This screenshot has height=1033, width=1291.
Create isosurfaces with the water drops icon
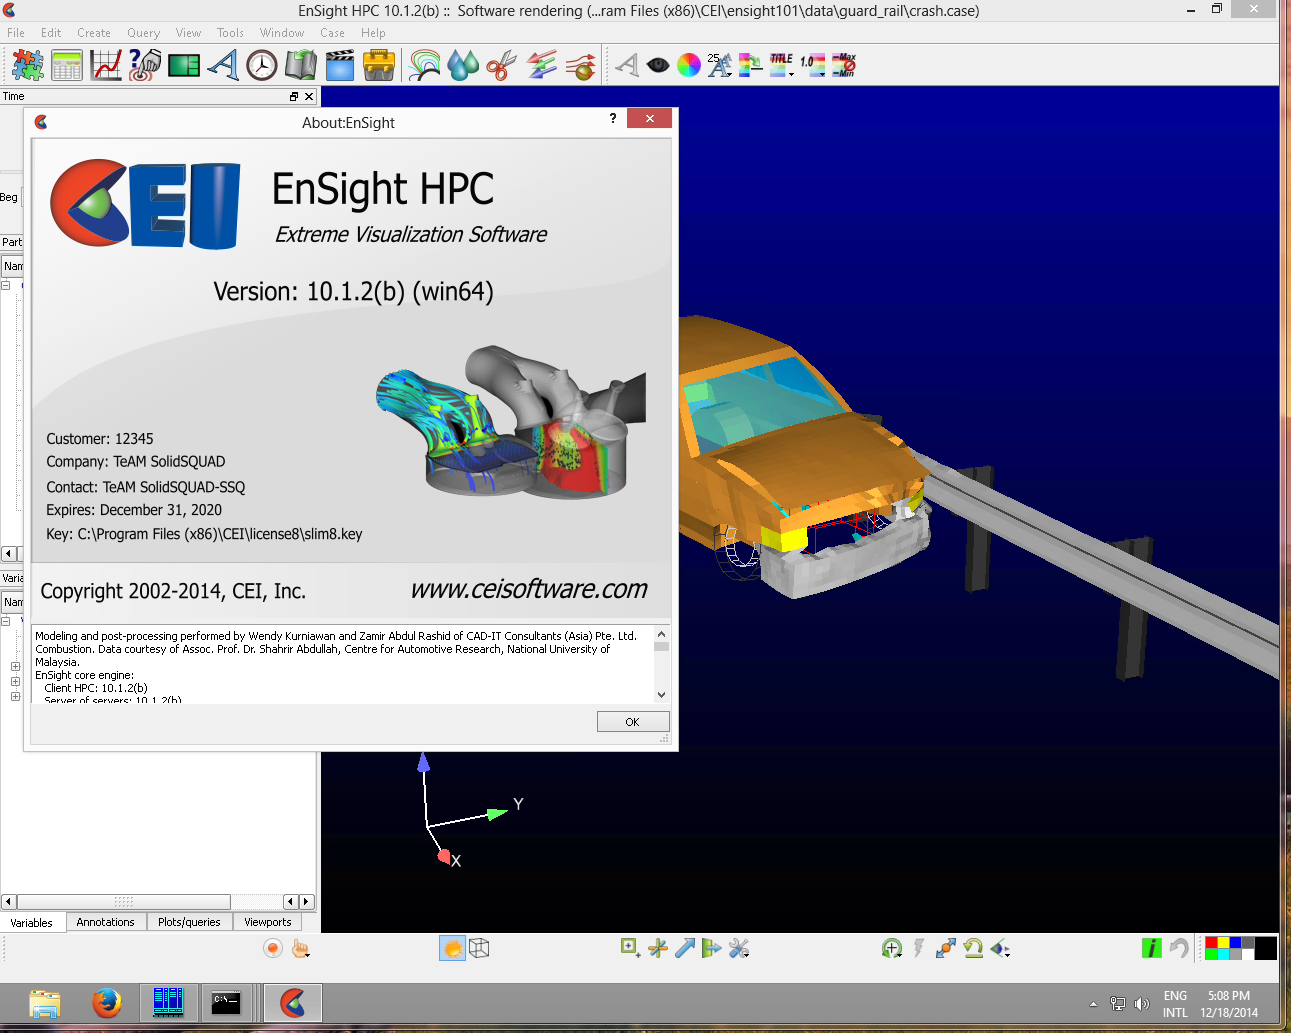coord(463,66)
